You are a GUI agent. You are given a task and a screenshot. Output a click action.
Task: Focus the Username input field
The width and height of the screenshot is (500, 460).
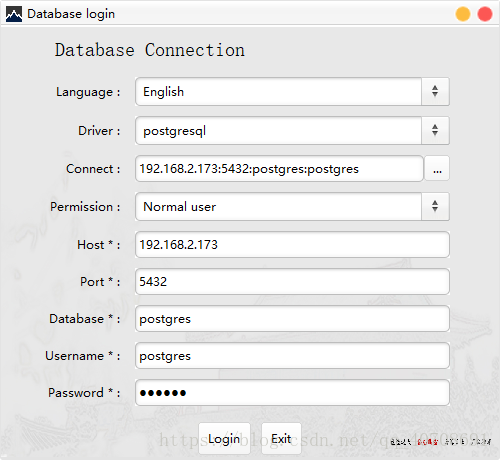click(x=292, y=356)
